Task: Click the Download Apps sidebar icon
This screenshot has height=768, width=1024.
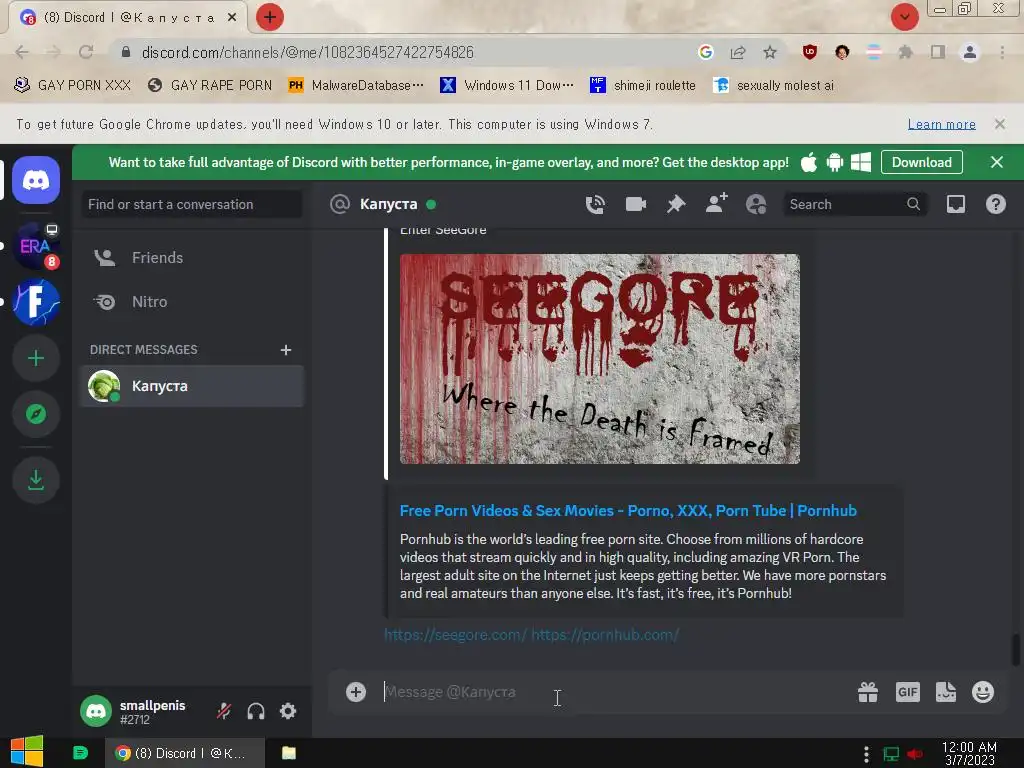Action: pos(36,480)
